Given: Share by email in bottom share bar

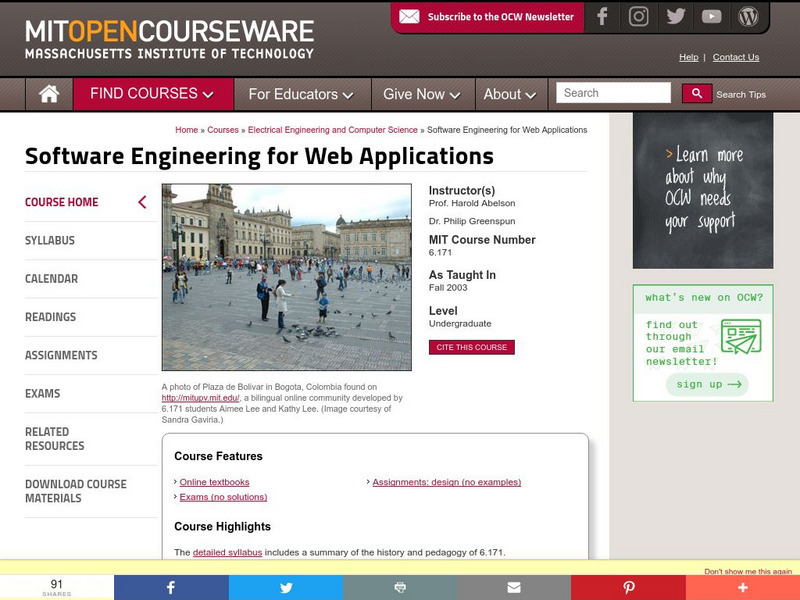Looking at the screenshot, I should pyautogui.click(x=514, y=587).
